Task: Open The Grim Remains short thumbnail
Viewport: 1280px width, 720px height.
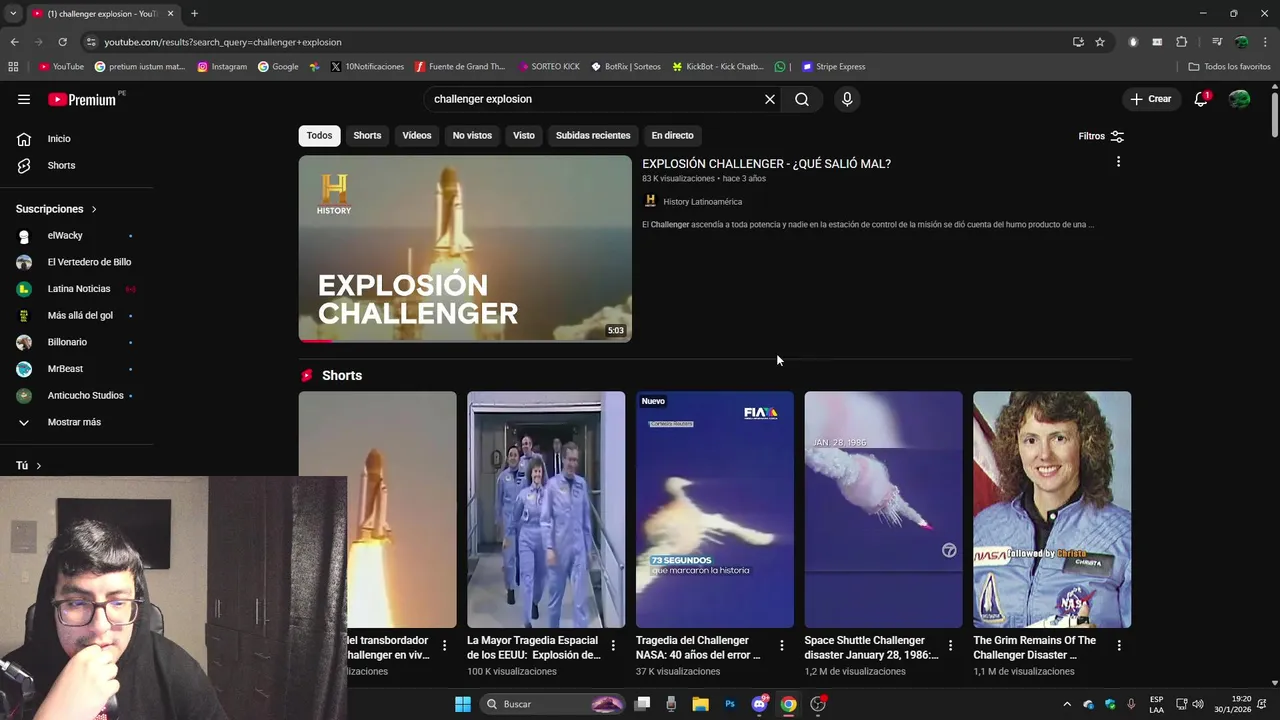Action: pyautogui.click(x=1052, y=509)
